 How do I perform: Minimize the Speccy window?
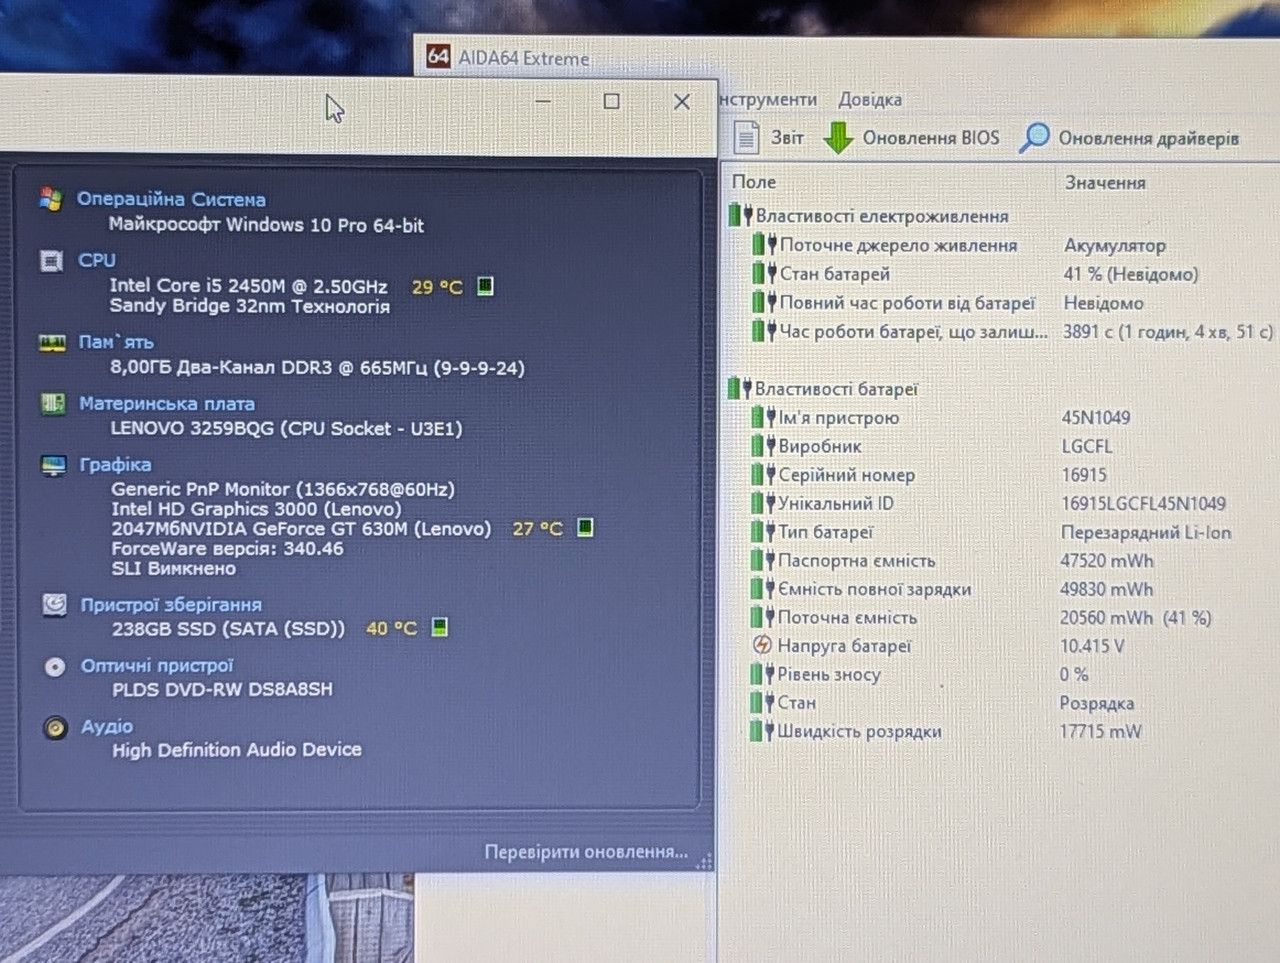[543, 101]
